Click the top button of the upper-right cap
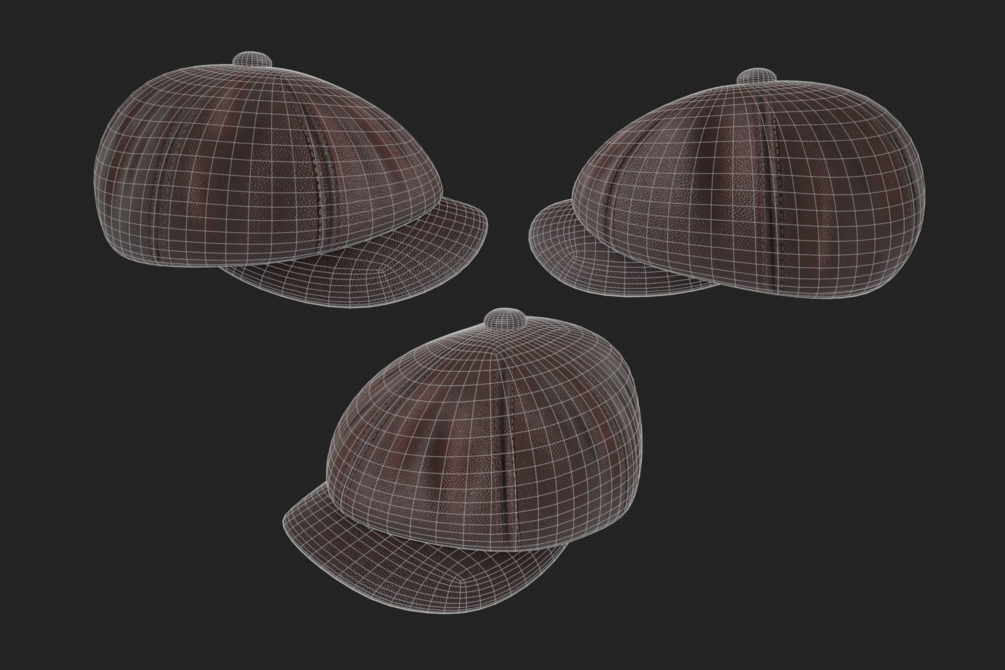 tap(757, 76)
